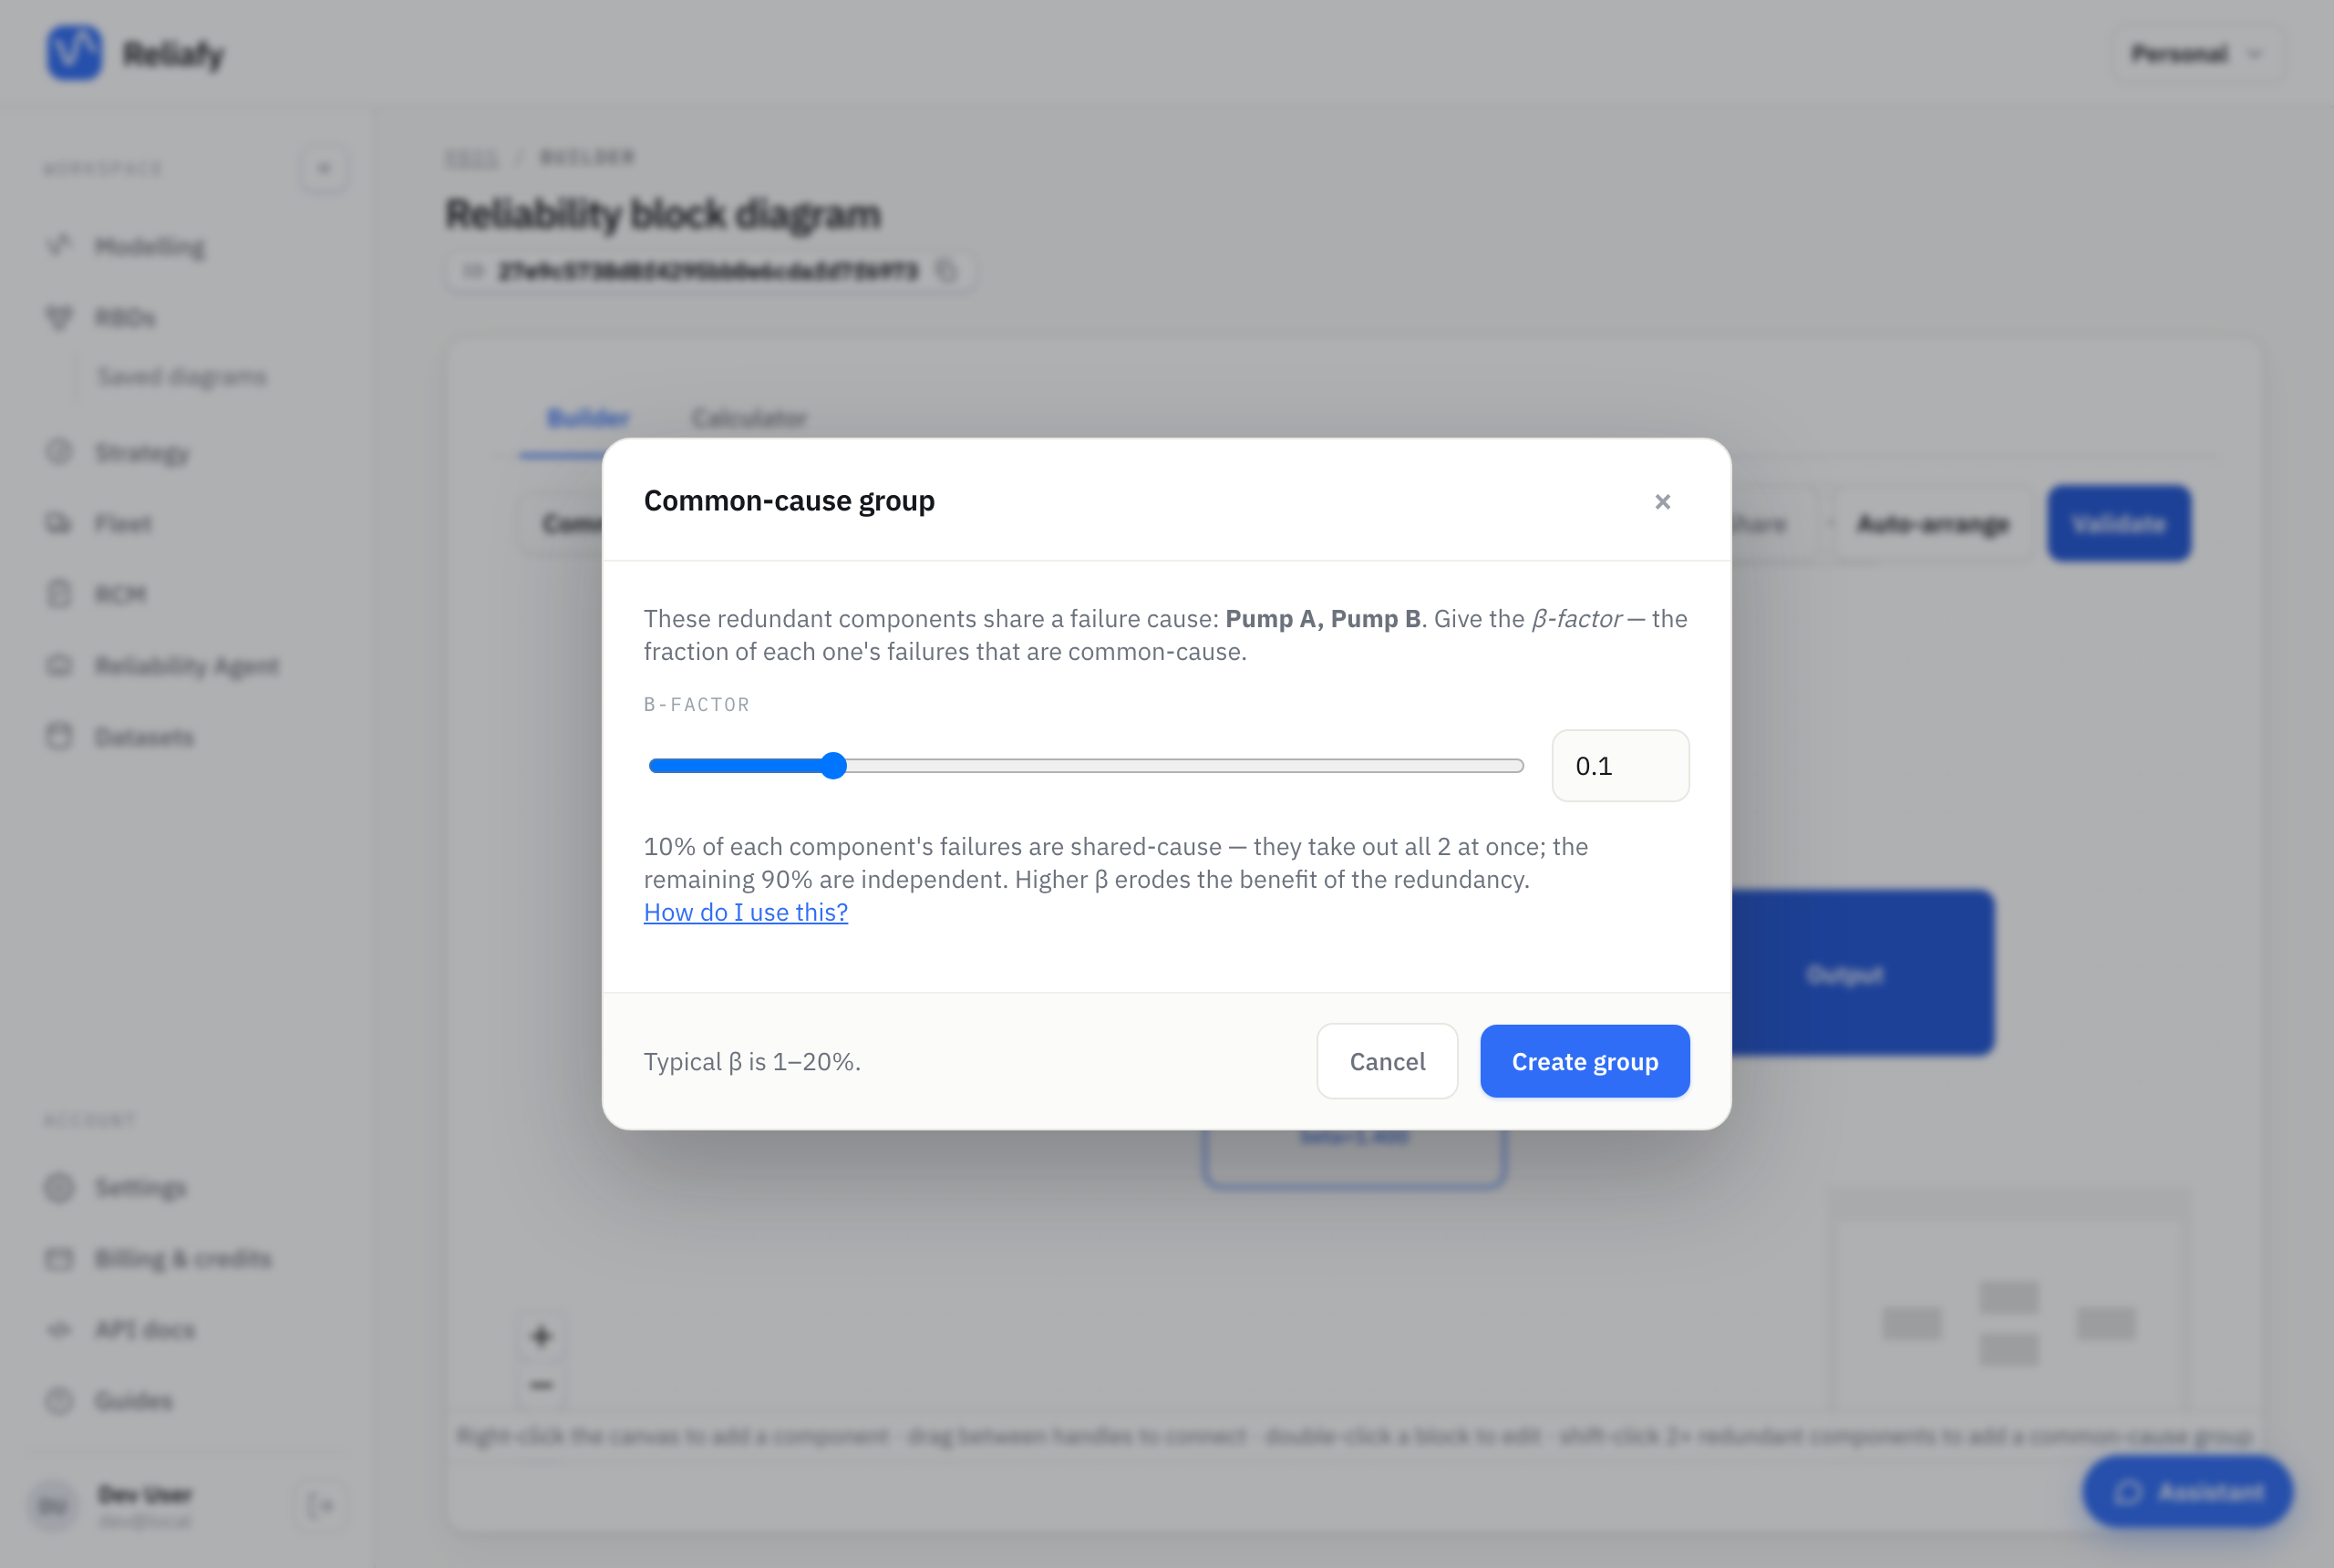Open Modelling in the sidebar
Screen dimensions: 2334x1568
(149, 246)
